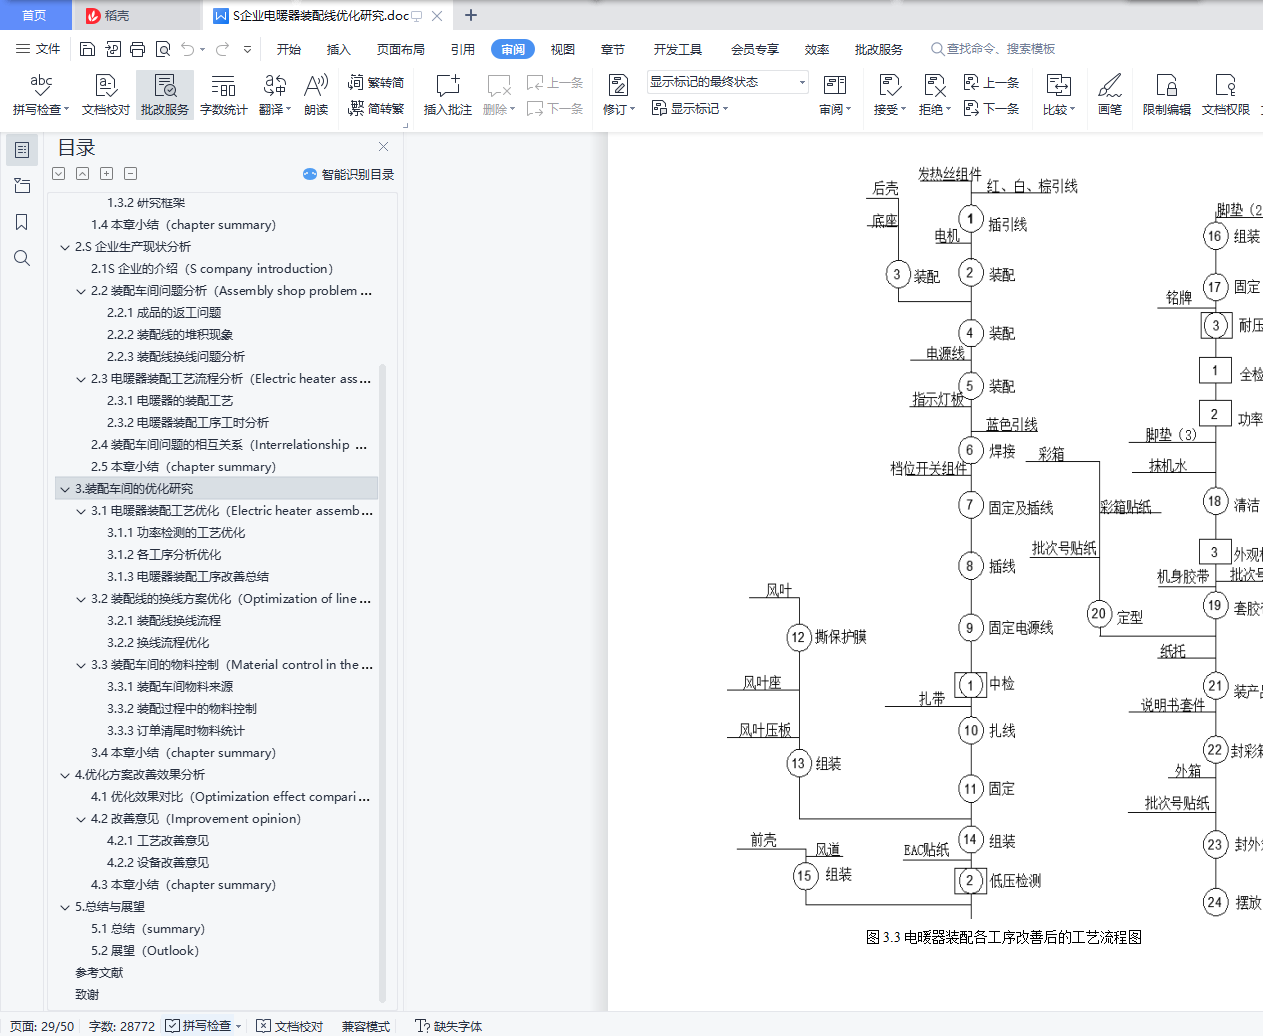The image size is (1263, 1036).
Task: Click 兼容模式 in the status bar
Action: [x=366, y=1026]
